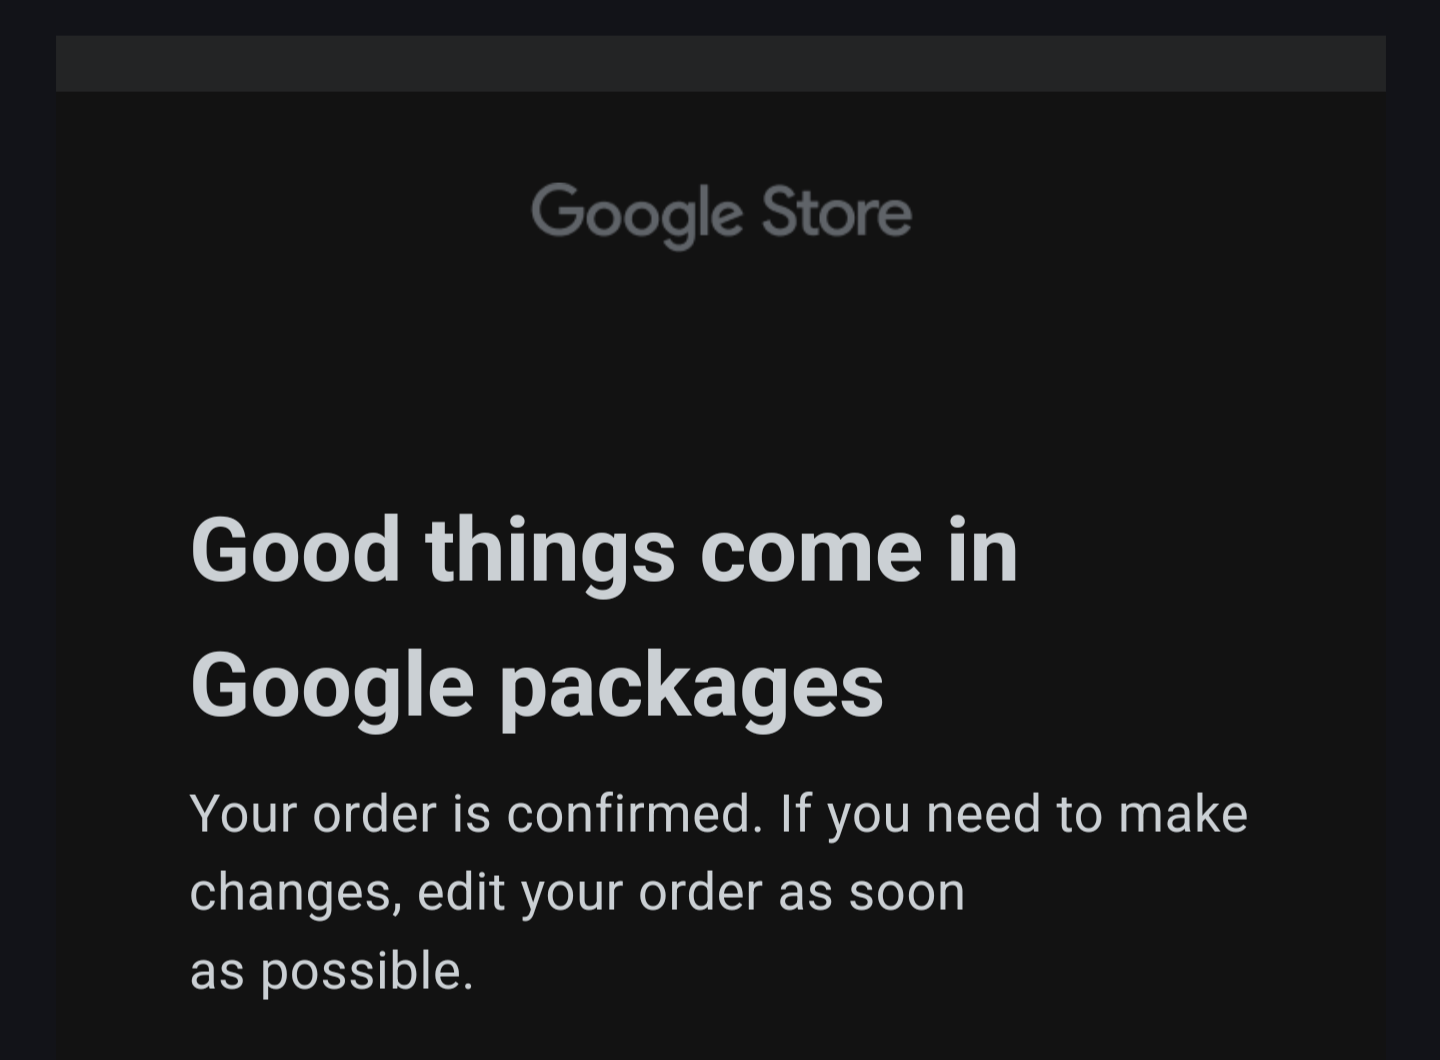Screen dimensions: 1440x1060
Task: Click the word "Store" in the header logo
Action: (836, 211)
